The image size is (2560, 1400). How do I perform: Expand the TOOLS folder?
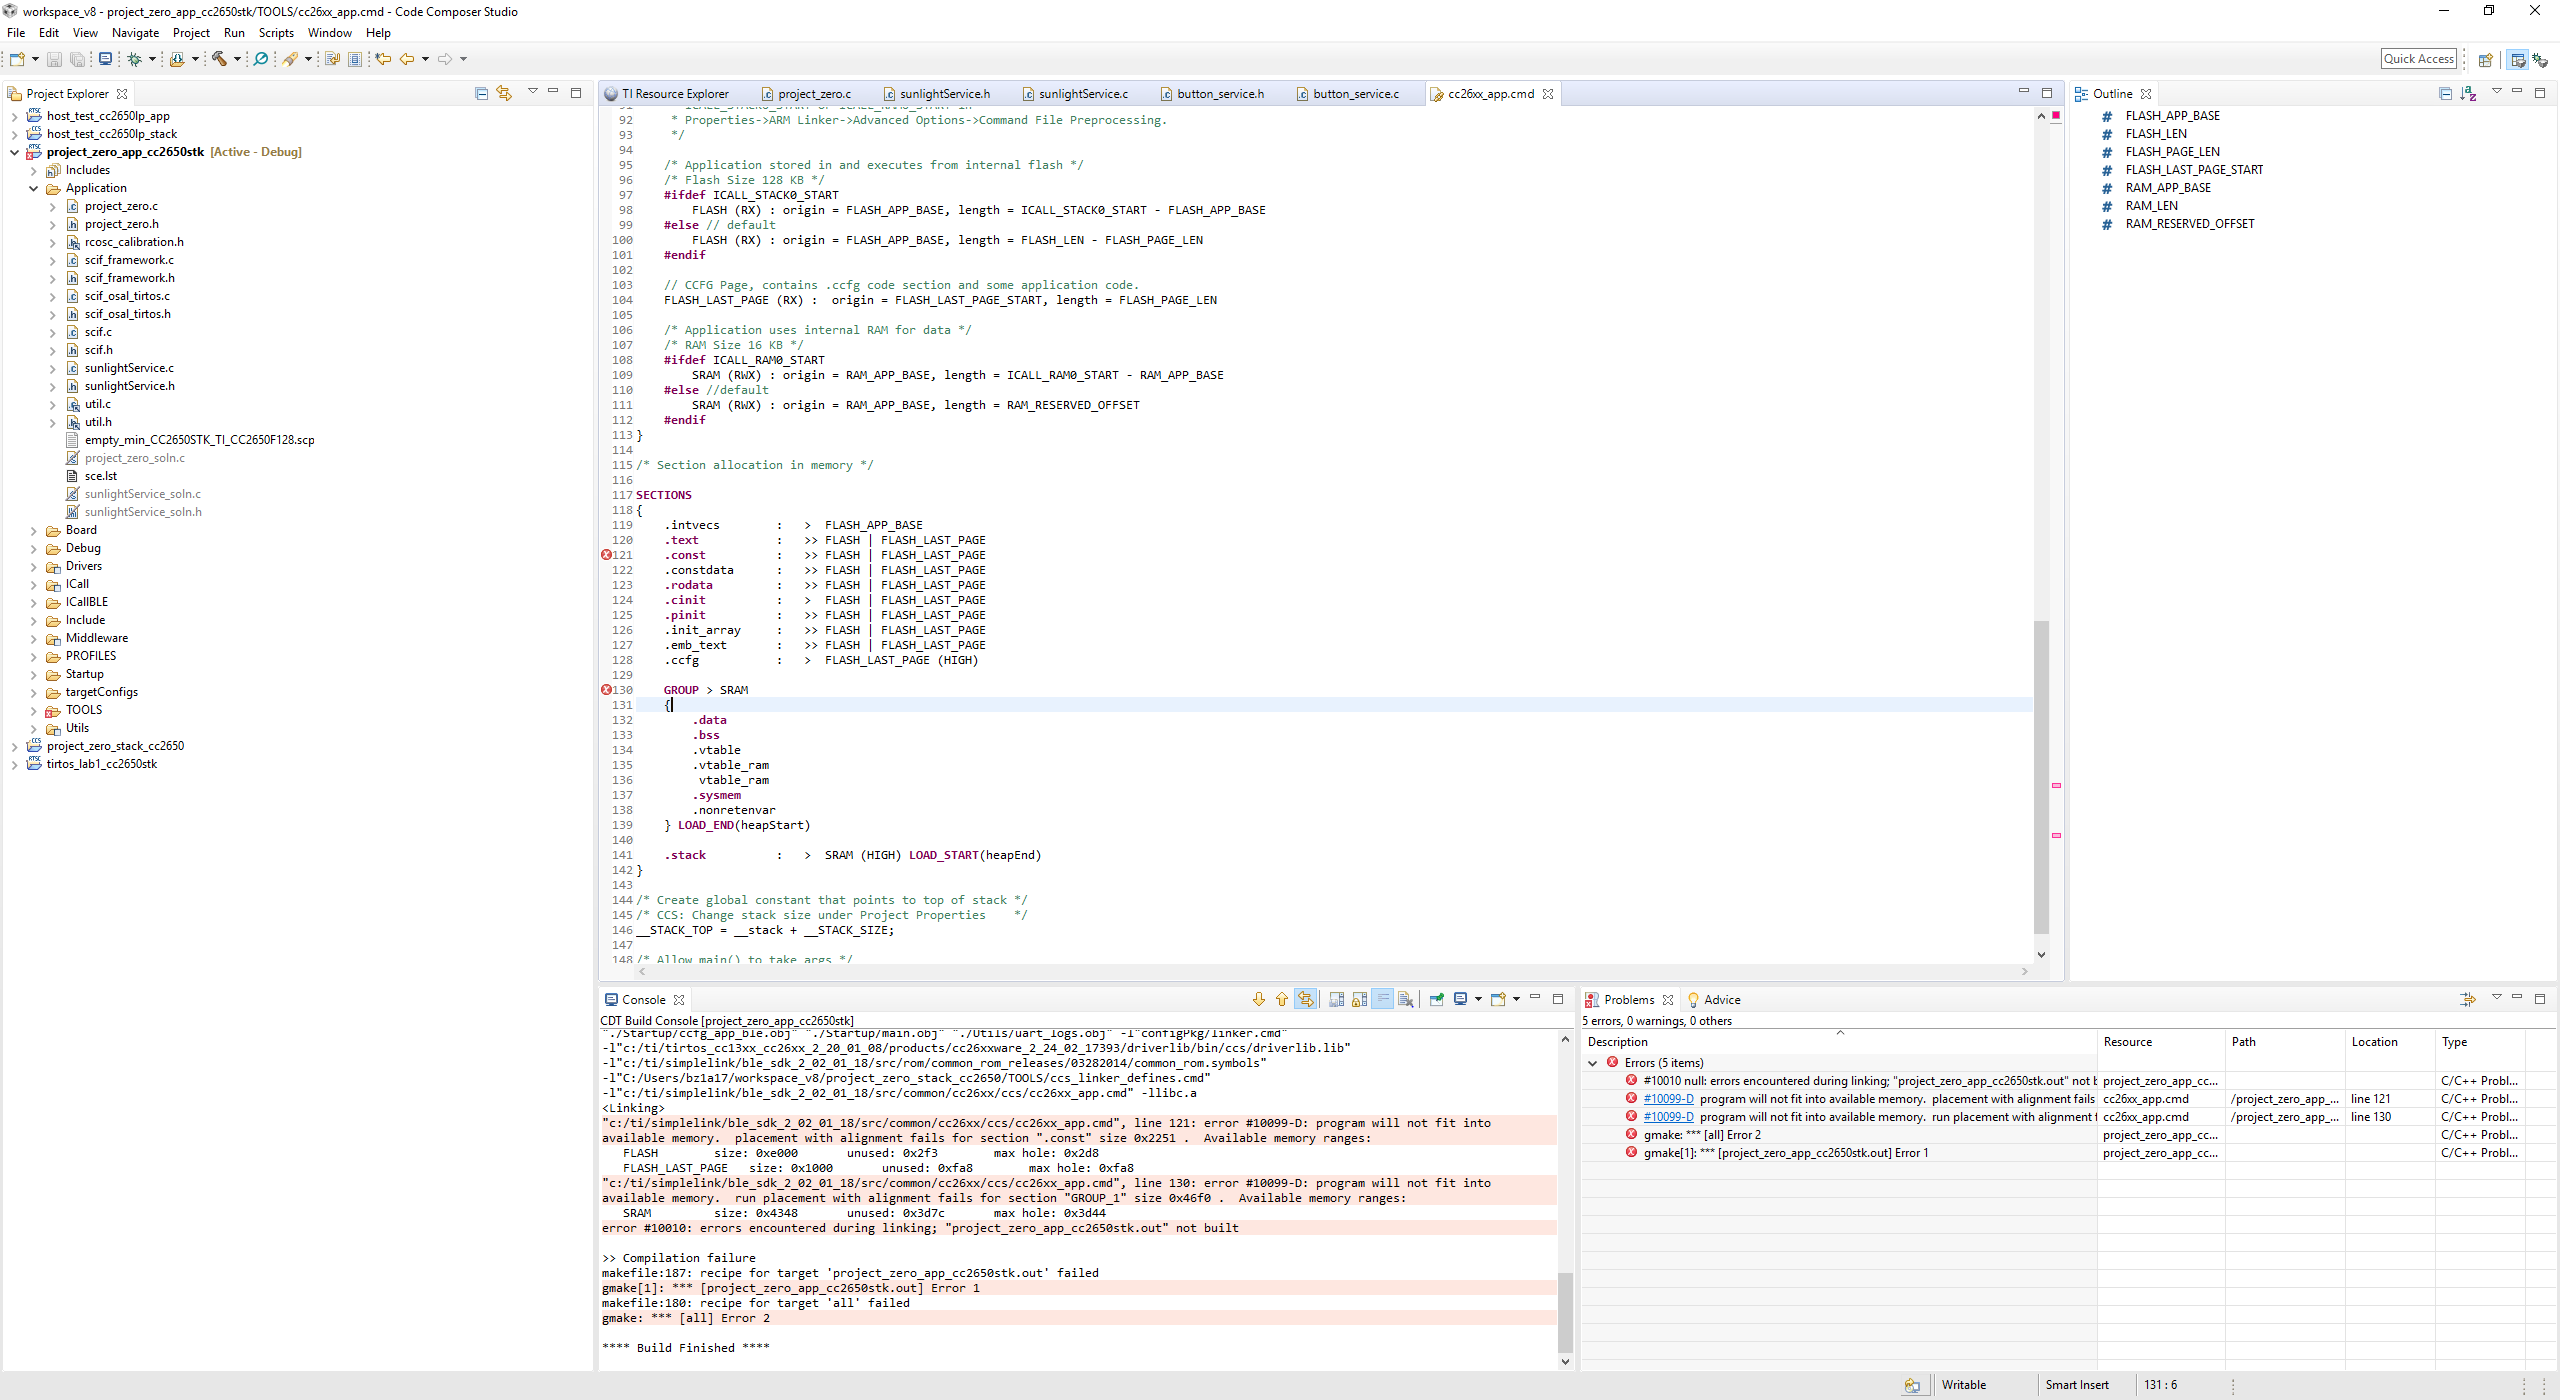(33, 710)
